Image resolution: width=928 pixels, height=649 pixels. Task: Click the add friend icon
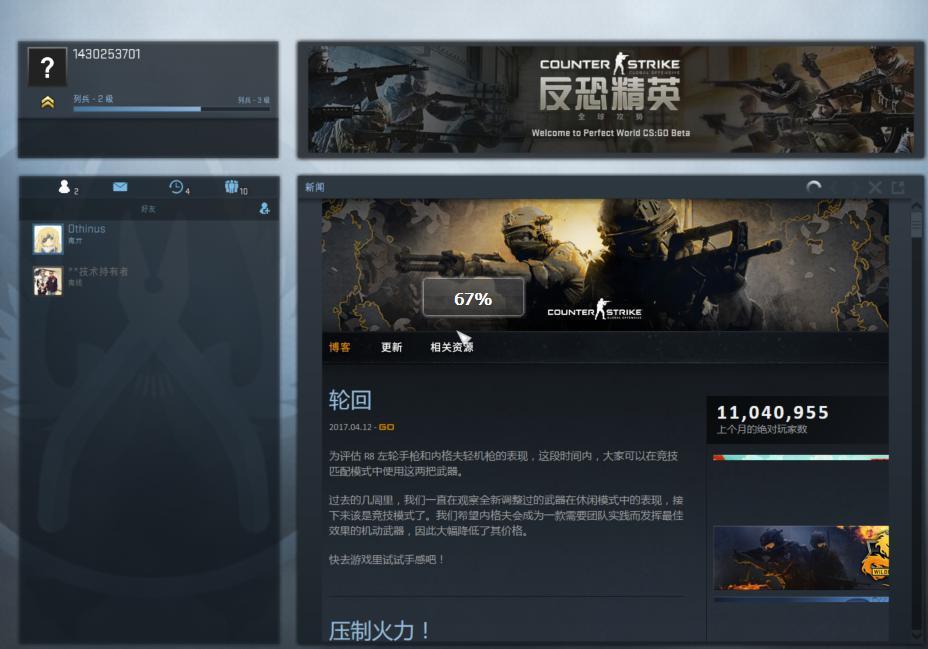point(264,209)
